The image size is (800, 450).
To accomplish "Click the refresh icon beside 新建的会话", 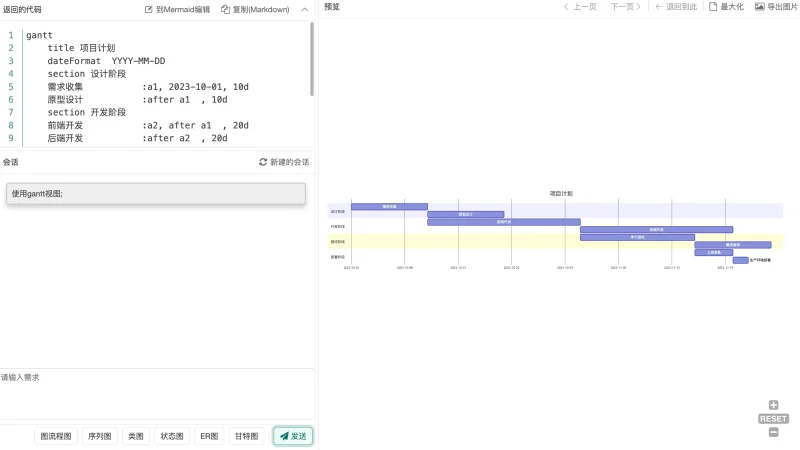I will (x=263, y=162).
